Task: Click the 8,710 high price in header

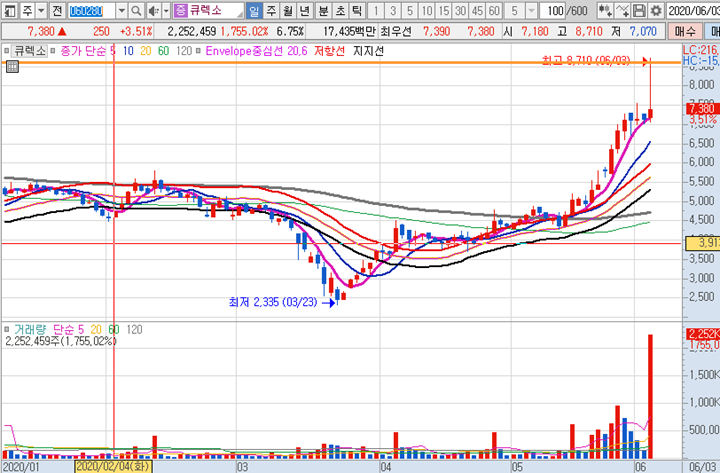Action: (x=589, y=31)
